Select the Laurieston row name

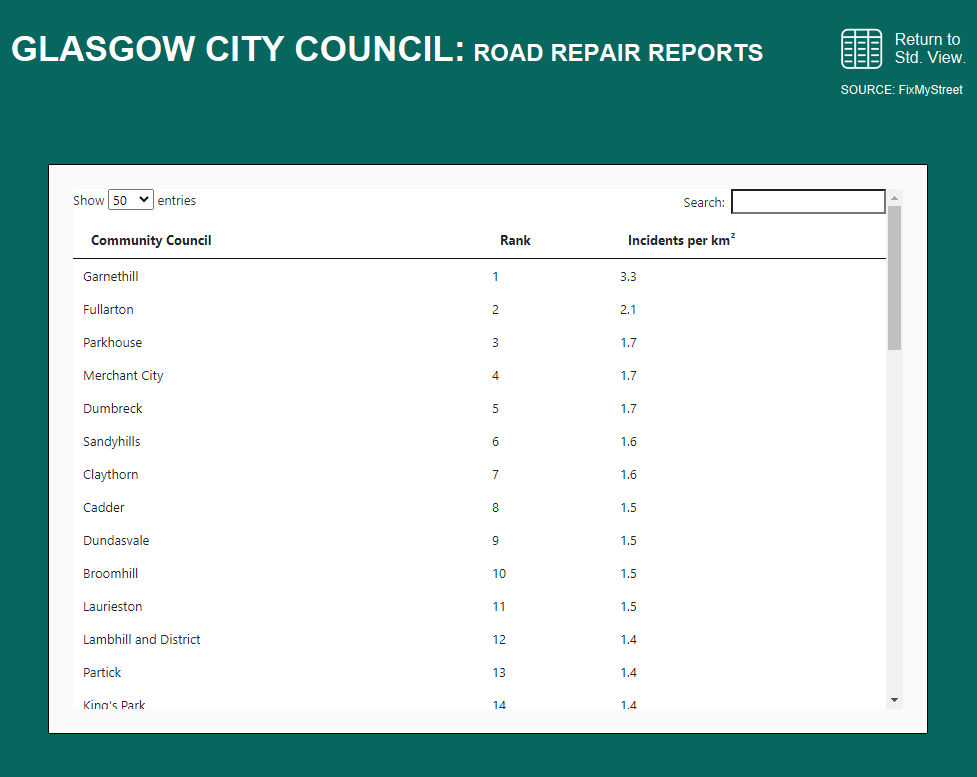[x=112, y=607]
